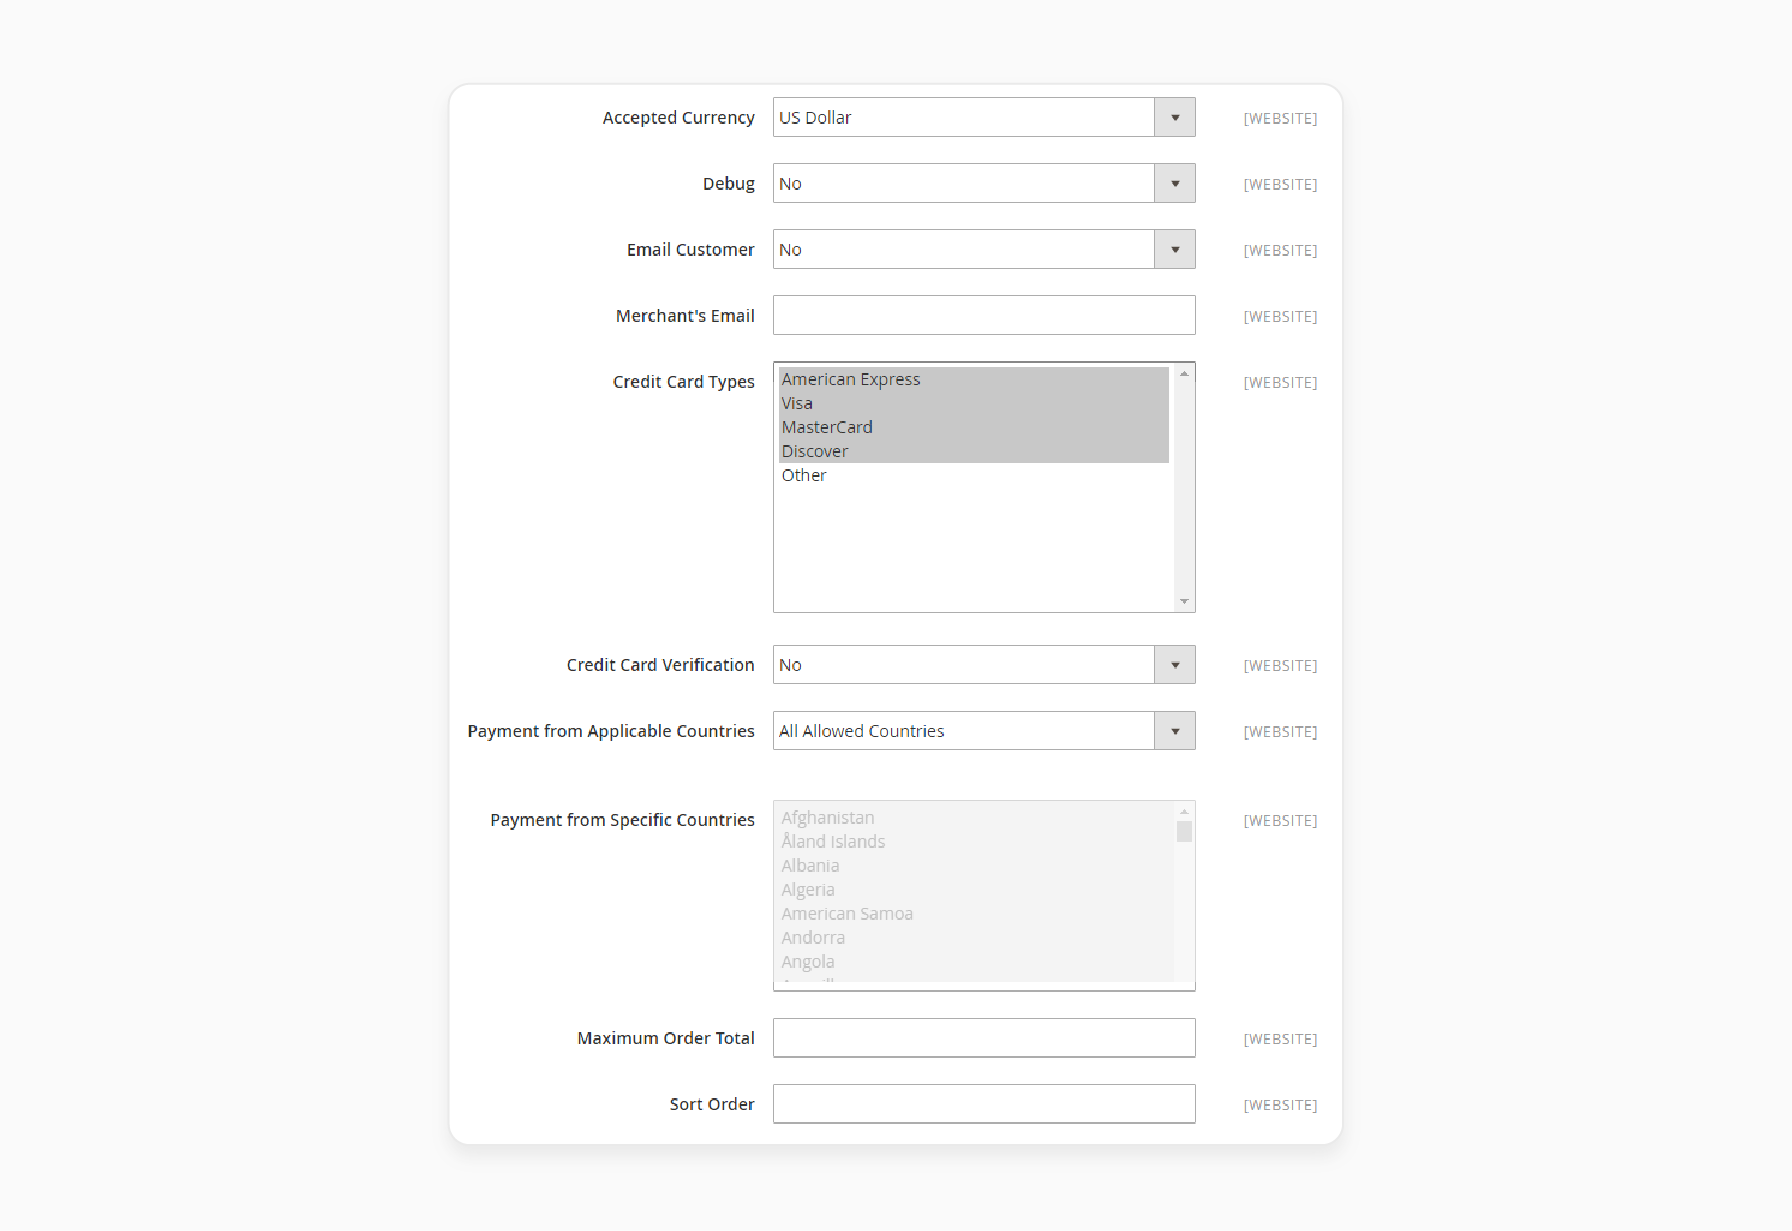Select Algeria in countries list

point(974,890)
